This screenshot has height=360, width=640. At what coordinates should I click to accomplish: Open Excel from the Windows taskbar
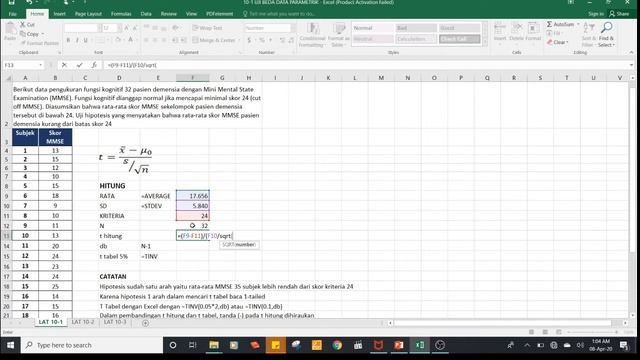(x=420, y=345)
